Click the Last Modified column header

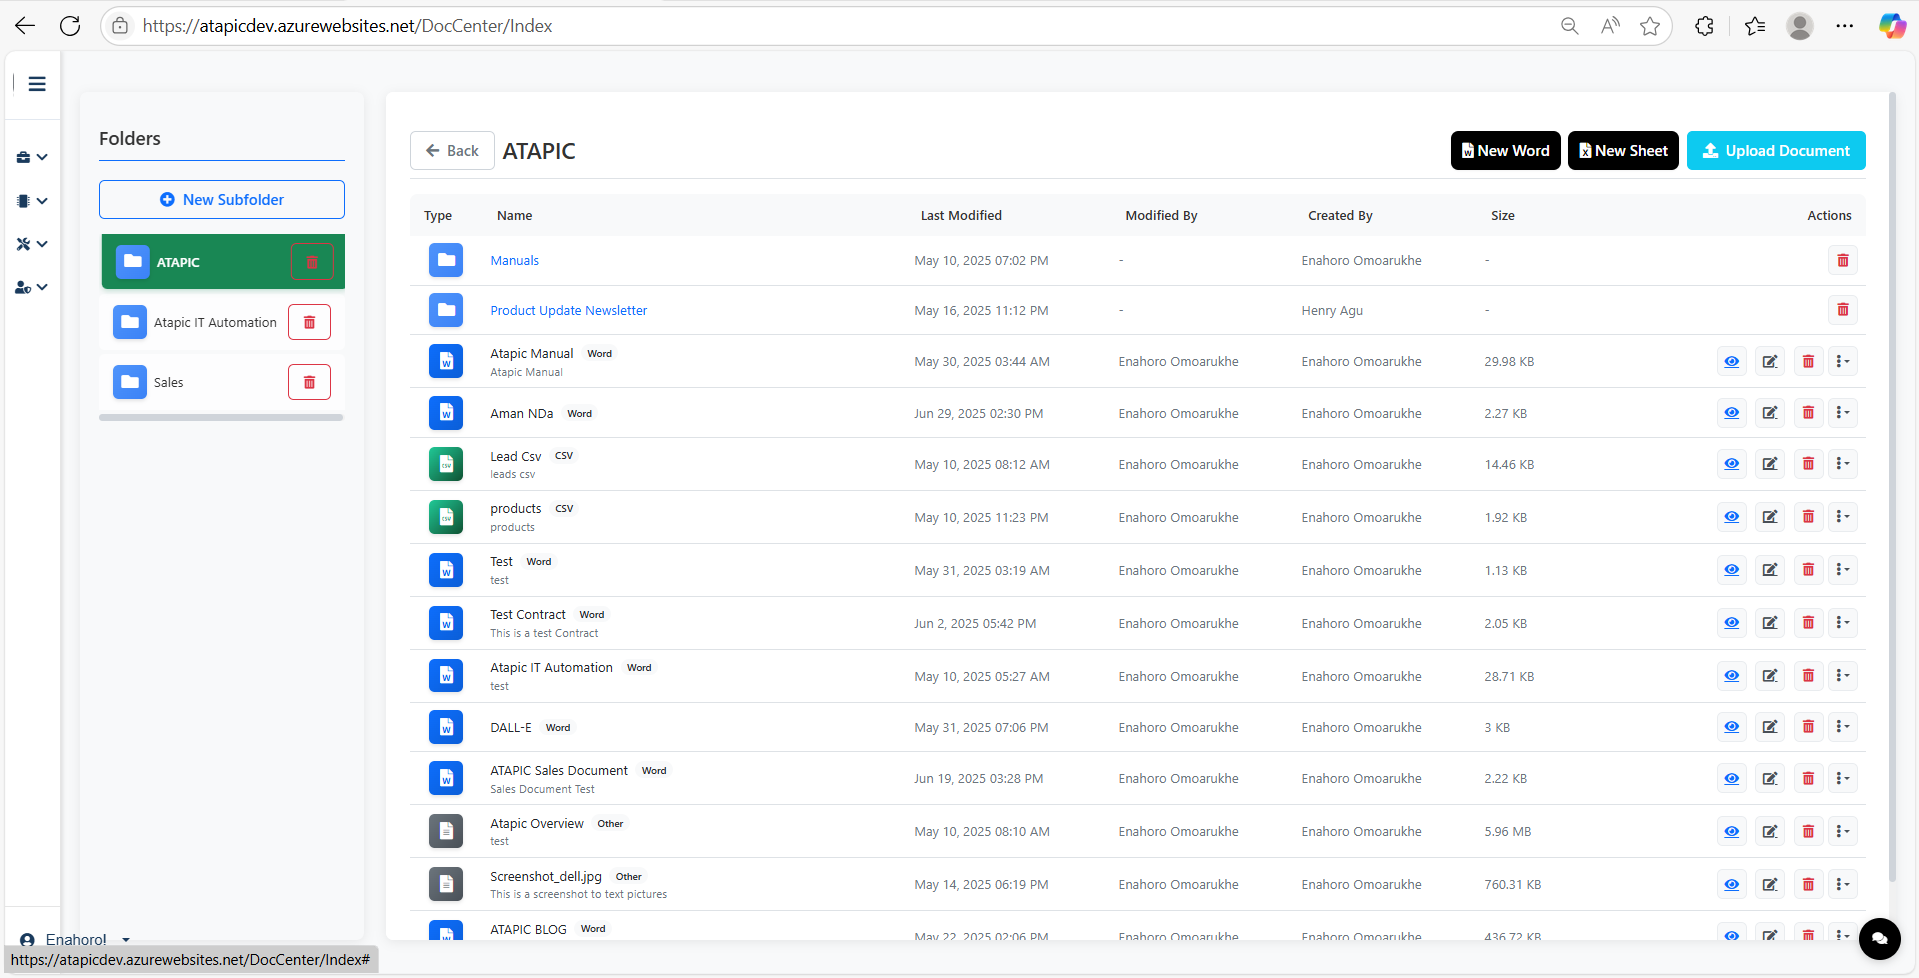click(x=960, y=215)
